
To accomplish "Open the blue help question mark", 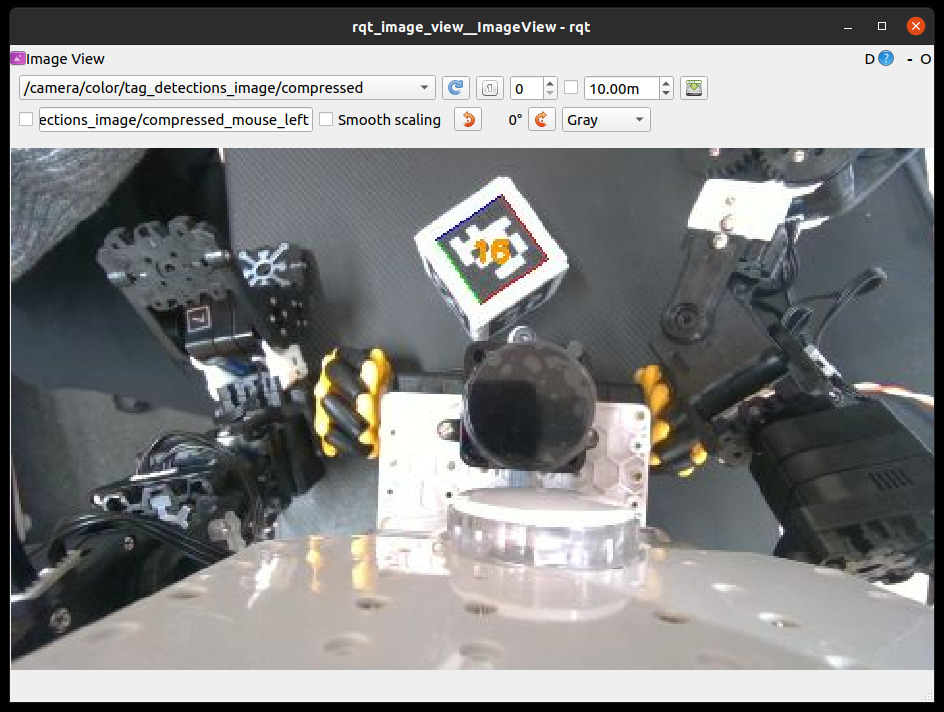I will click(x=886, y=59).
